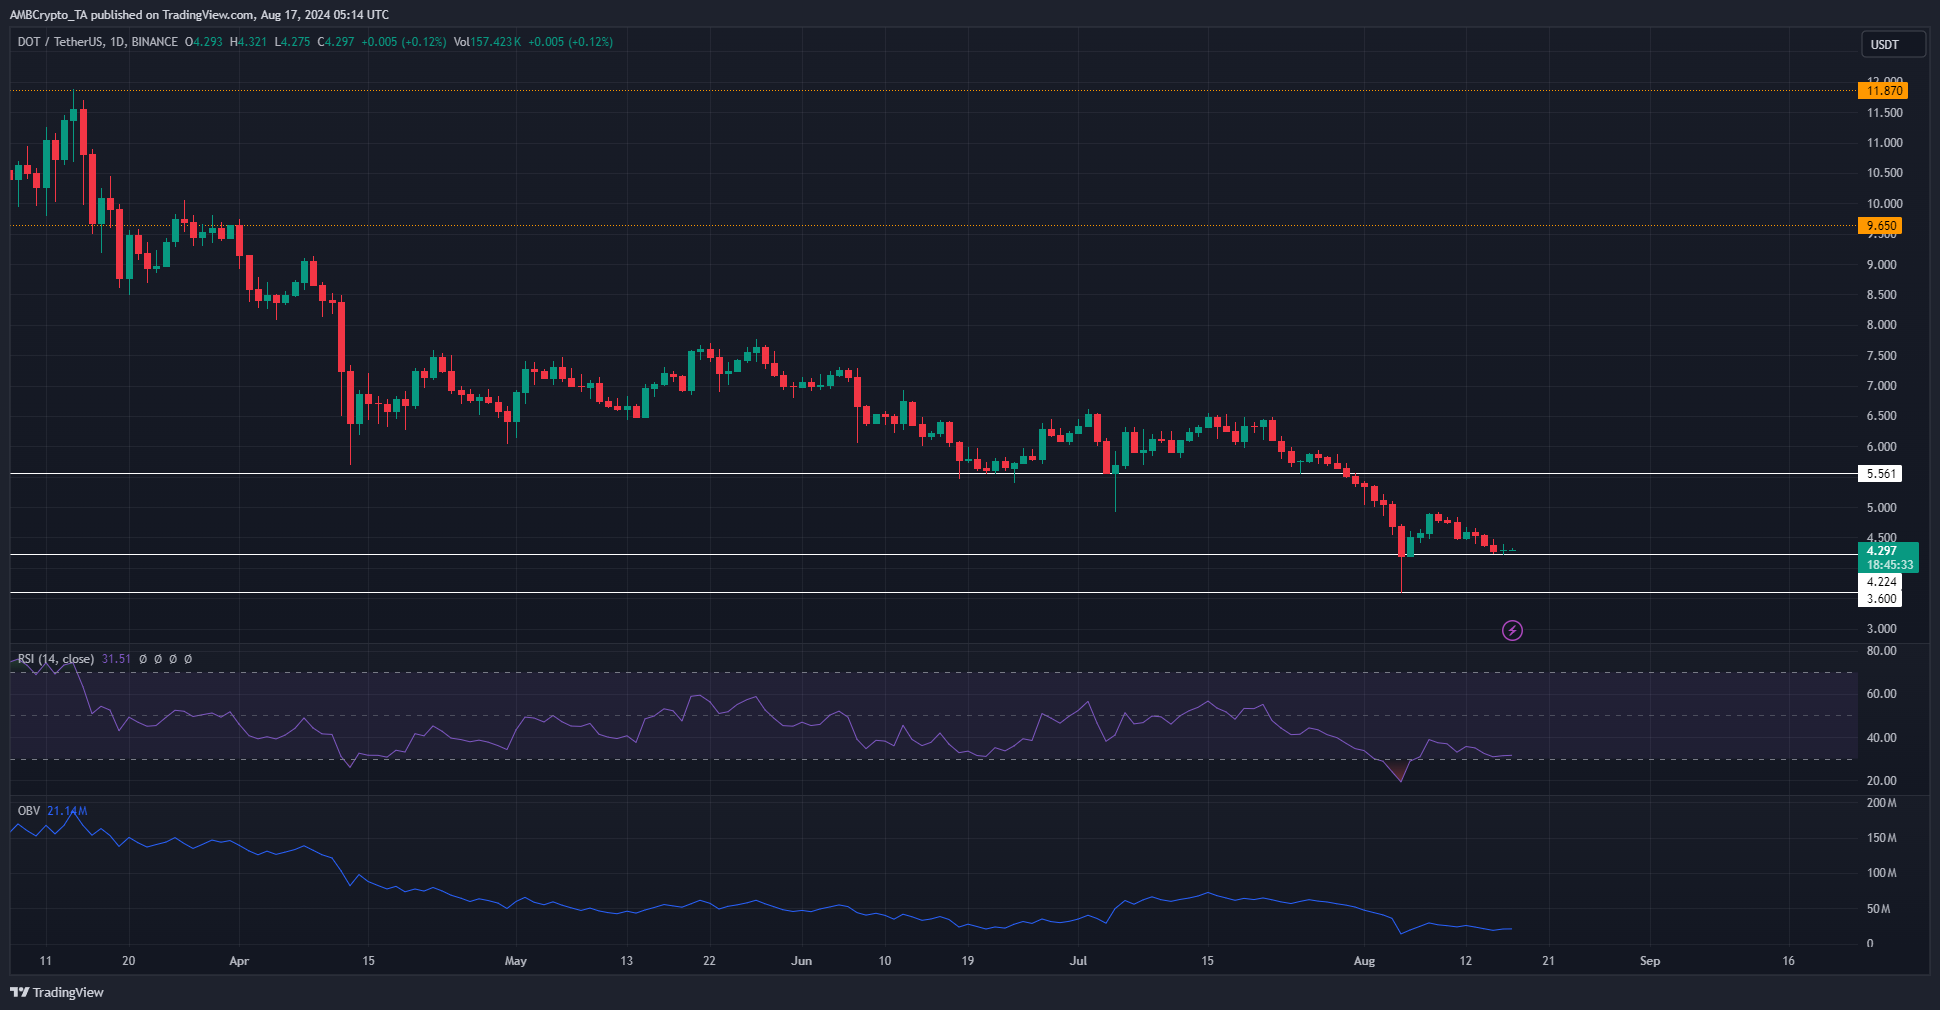Click the close price C4.297 readout

pos(336,42)
